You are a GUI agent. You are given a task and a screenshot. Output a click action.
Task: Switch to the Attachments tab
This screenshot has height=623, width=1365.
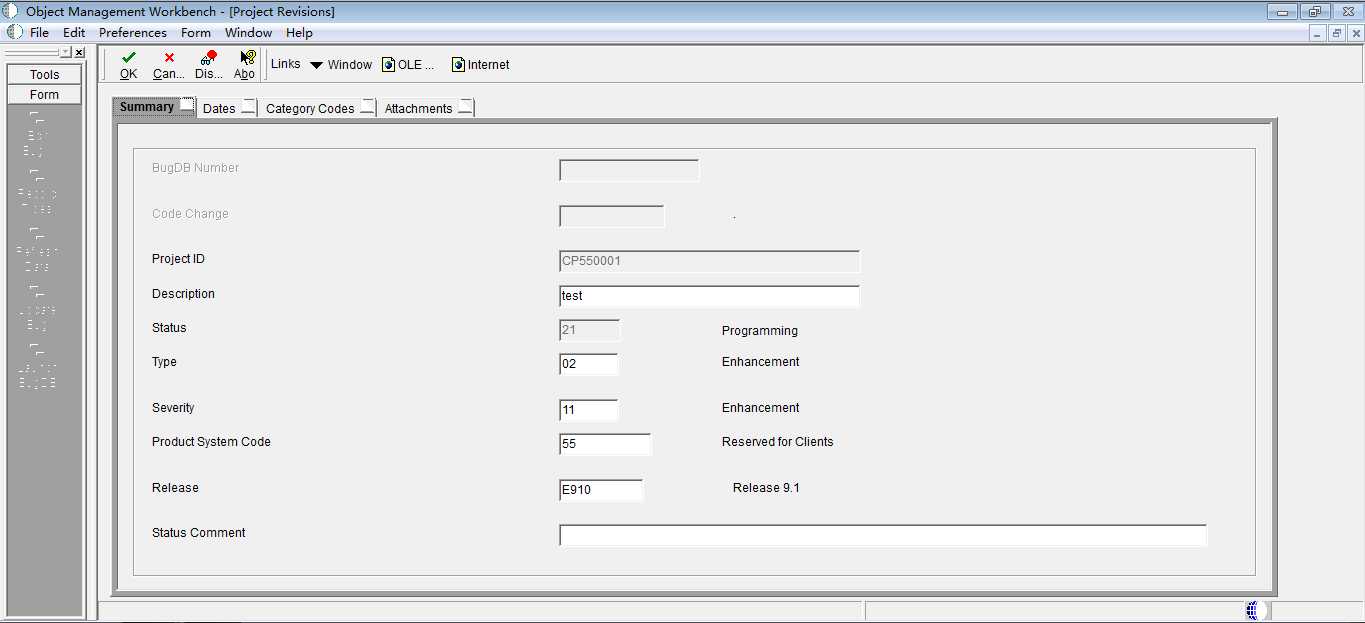pyautogui.click(x=427, y=108)
